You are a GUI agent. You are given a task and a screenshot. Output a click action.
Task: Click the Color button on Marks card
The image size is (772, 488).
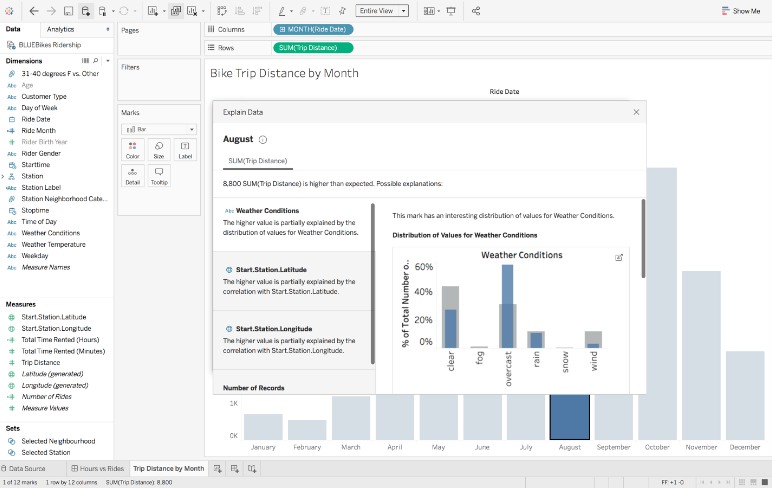[132, 150]
